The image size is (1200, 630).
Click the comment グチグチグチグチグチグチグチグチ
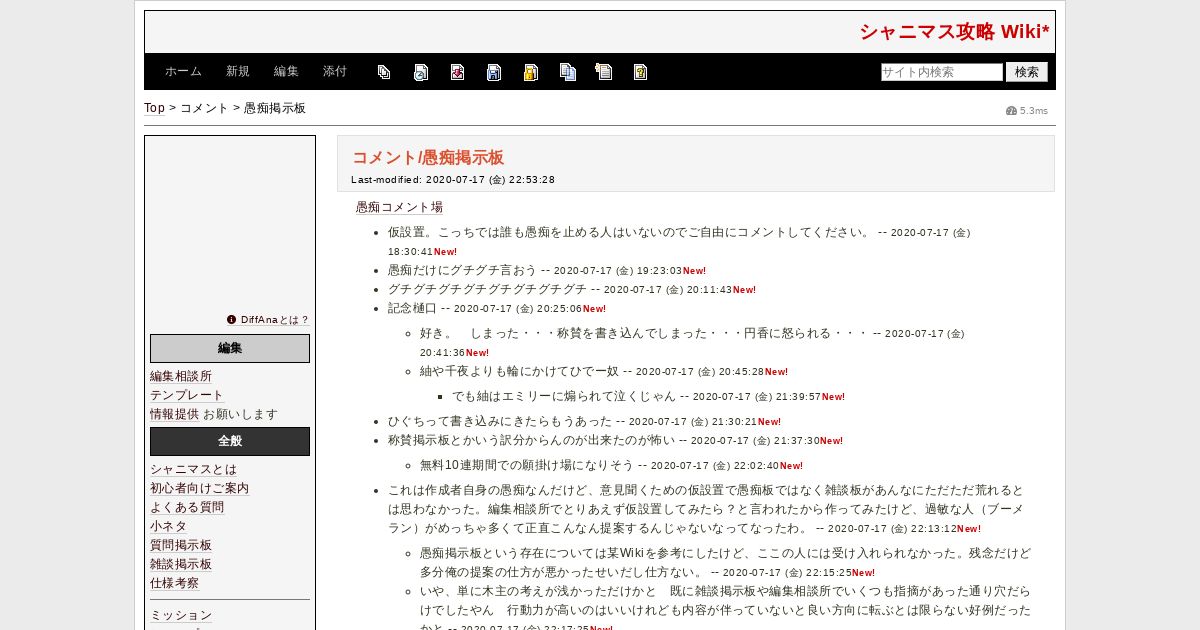487,289
